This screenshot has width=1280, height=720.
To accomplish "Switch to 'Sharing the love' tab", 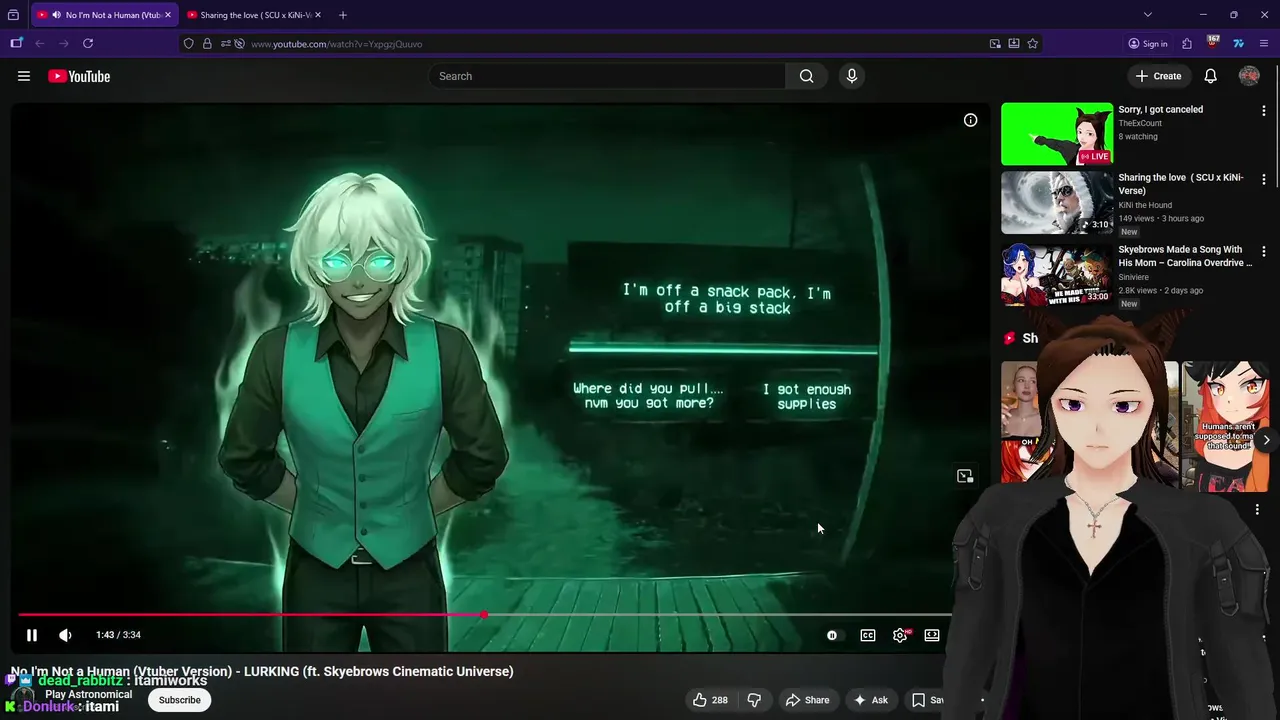I will (255, 15).
